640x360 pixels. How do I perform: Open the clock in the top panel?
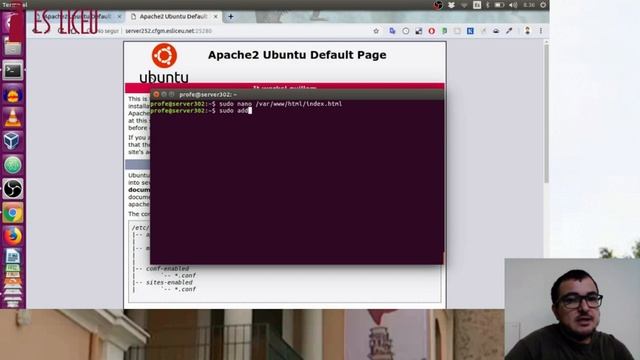pos(529,5)
